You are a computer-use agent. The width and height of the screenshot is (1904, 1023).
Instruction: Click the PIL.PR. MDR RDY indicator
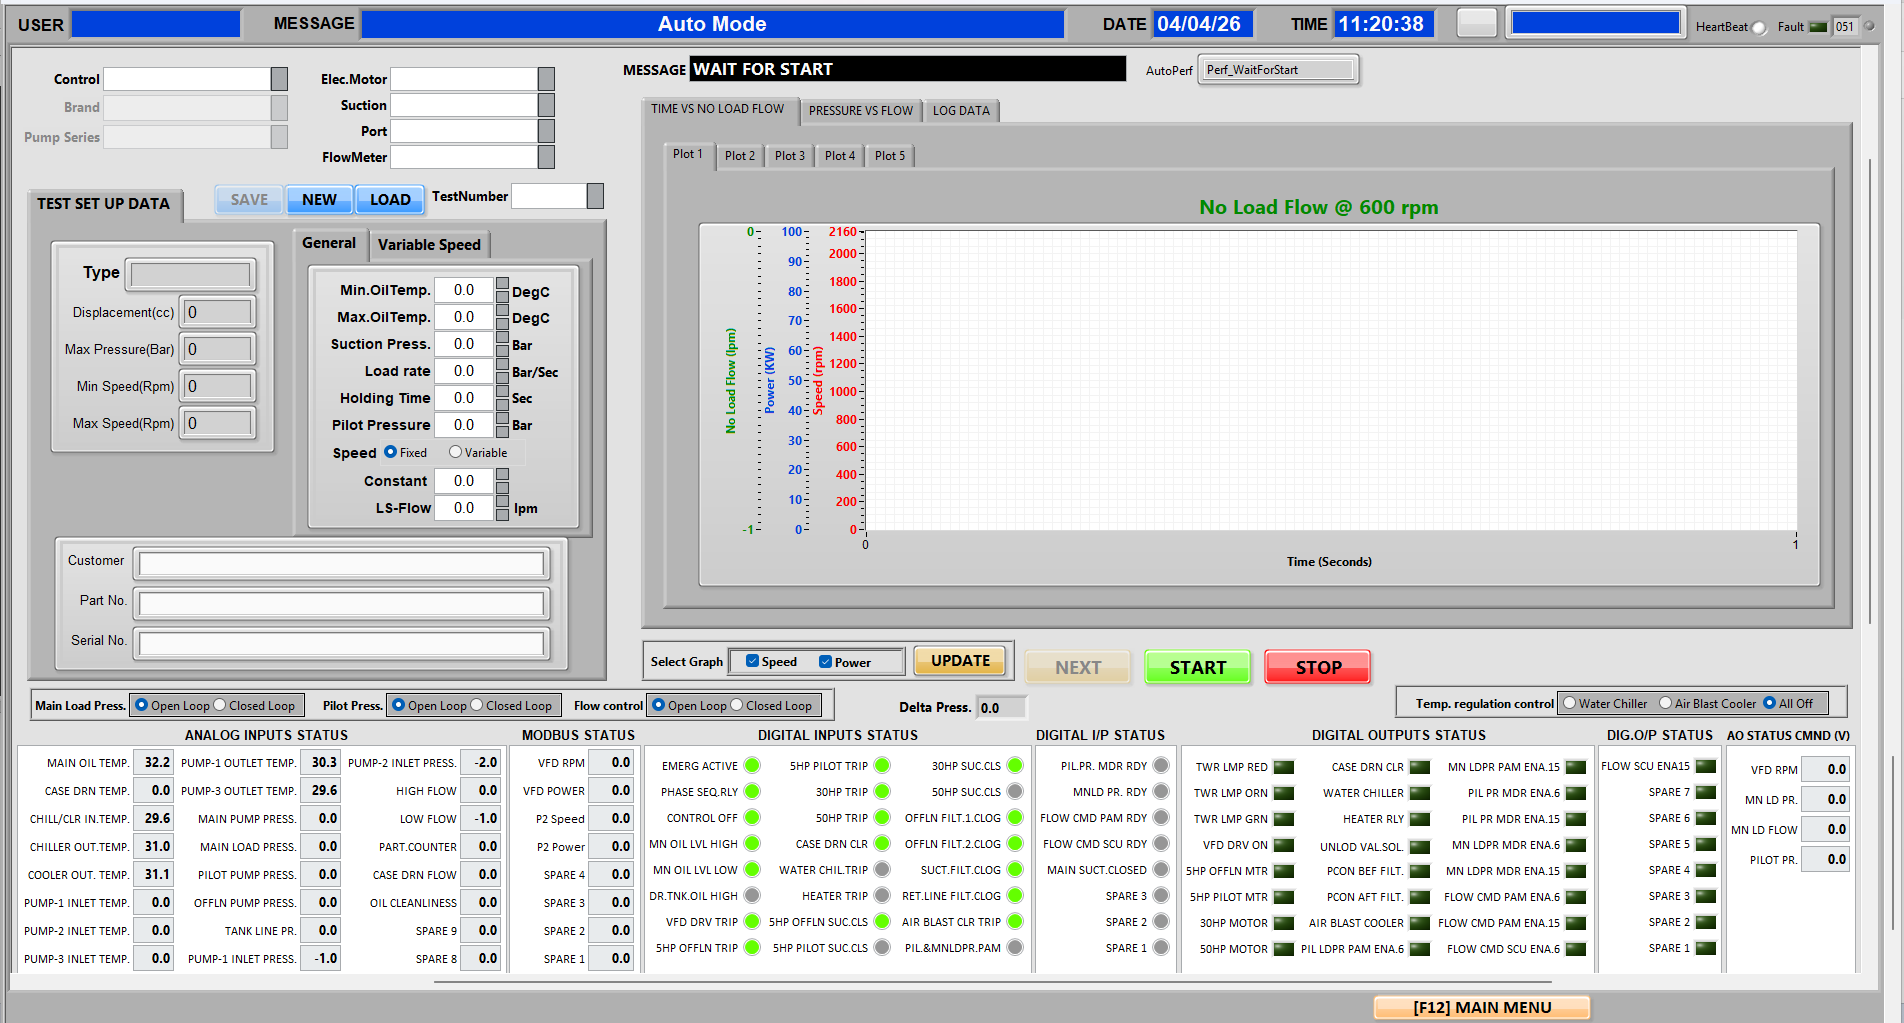(1161, 766)
